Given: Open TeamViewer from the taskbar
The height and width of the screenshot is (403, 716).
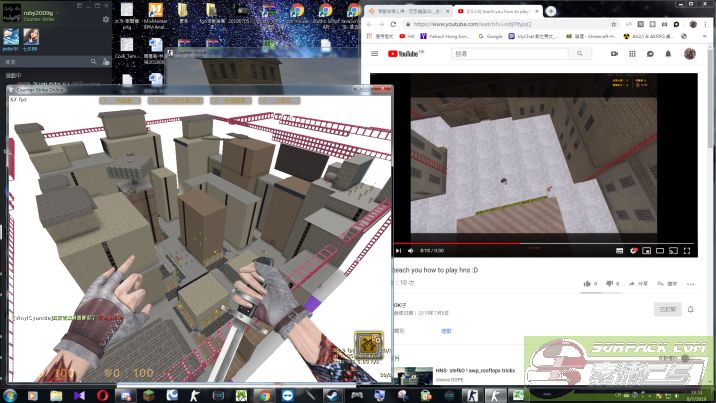Looking at the screenshot, I should (x=288, y=395).
